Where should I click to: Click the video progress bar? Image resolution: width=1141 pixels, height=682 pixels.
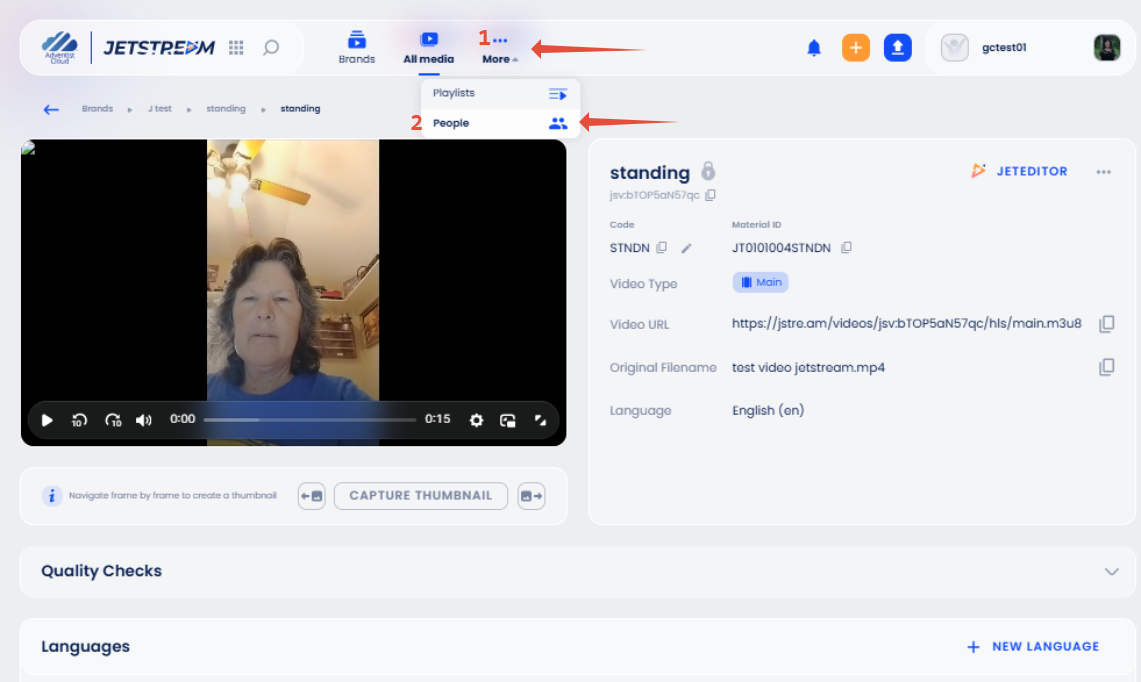pos(309,419)
